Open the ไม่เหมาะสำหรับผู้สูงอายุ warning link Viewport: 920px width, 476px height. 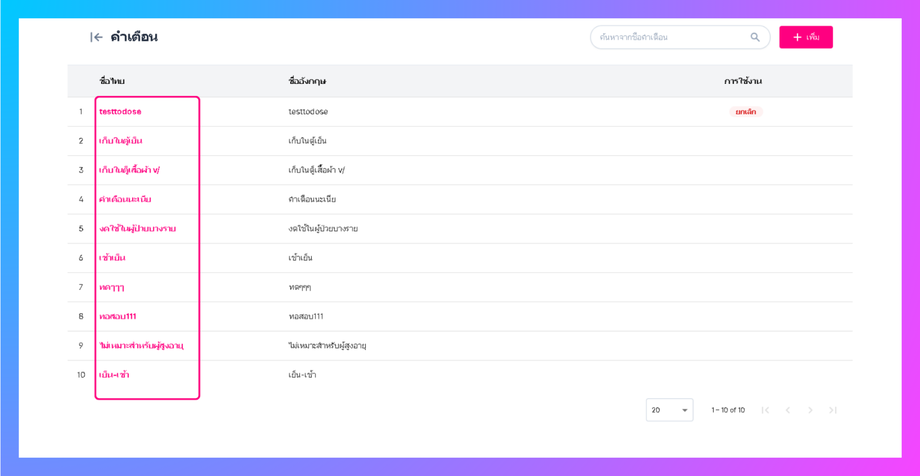[x=141, y=346]
